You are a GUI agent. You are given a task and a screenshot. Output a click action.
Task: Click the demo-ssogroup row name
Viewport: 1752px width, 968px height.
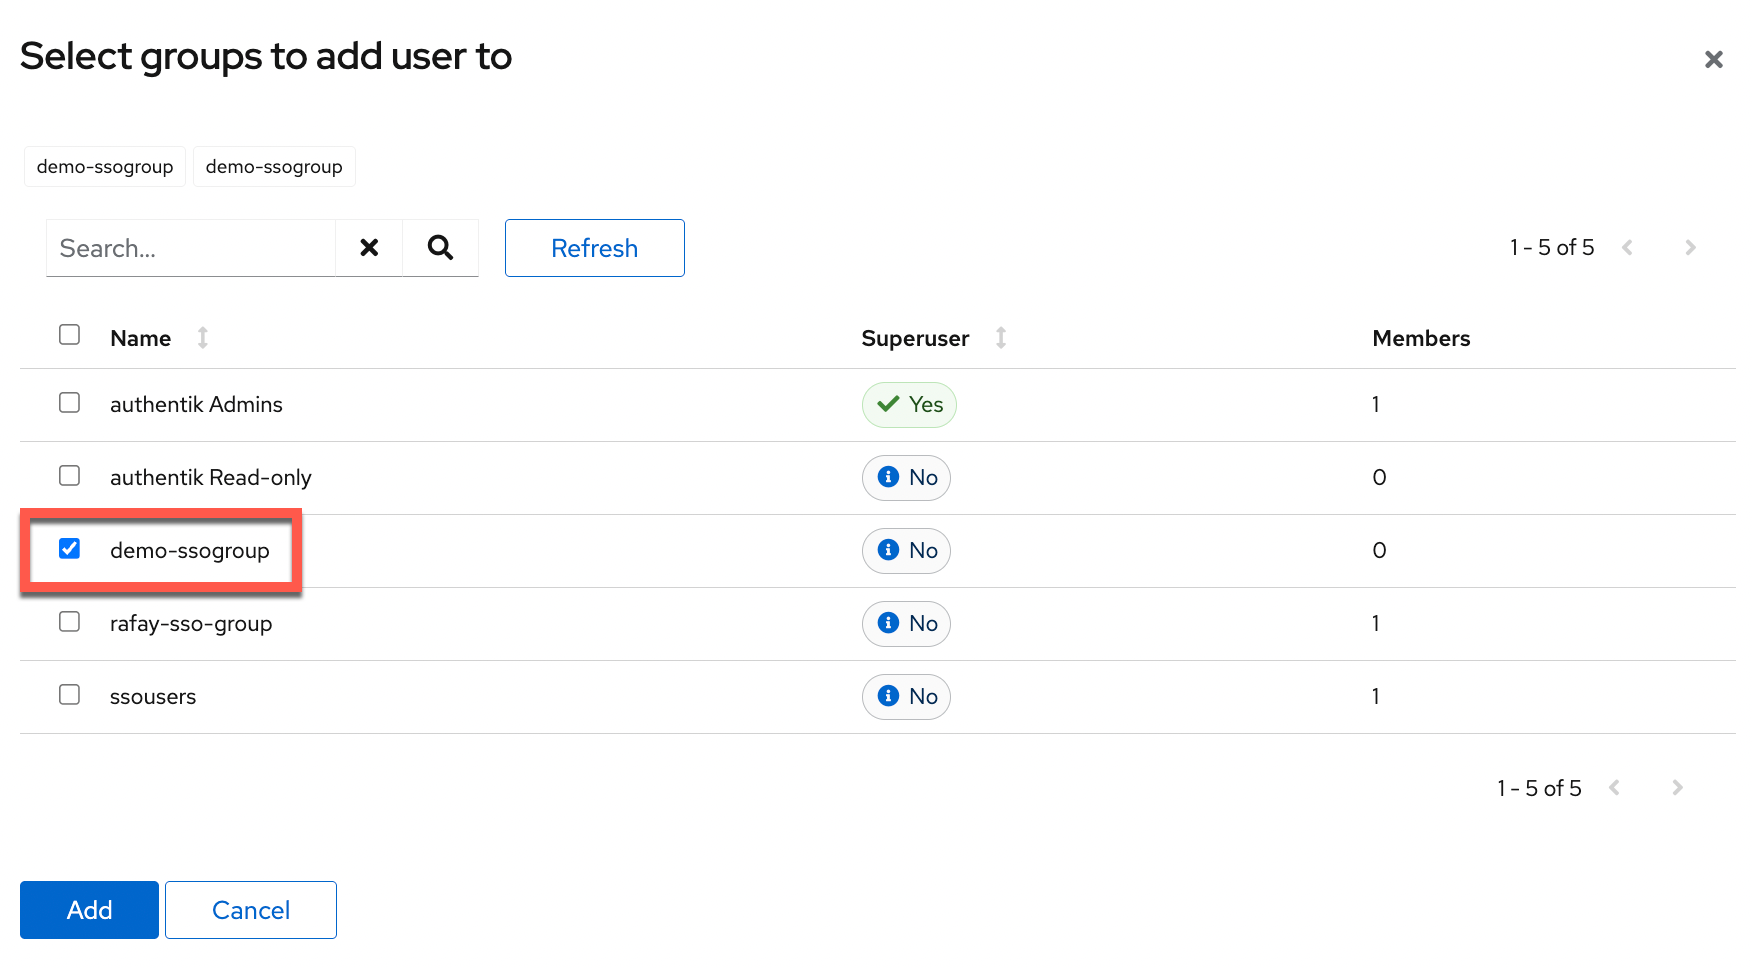pyautogui.click(x=190, y=550)
